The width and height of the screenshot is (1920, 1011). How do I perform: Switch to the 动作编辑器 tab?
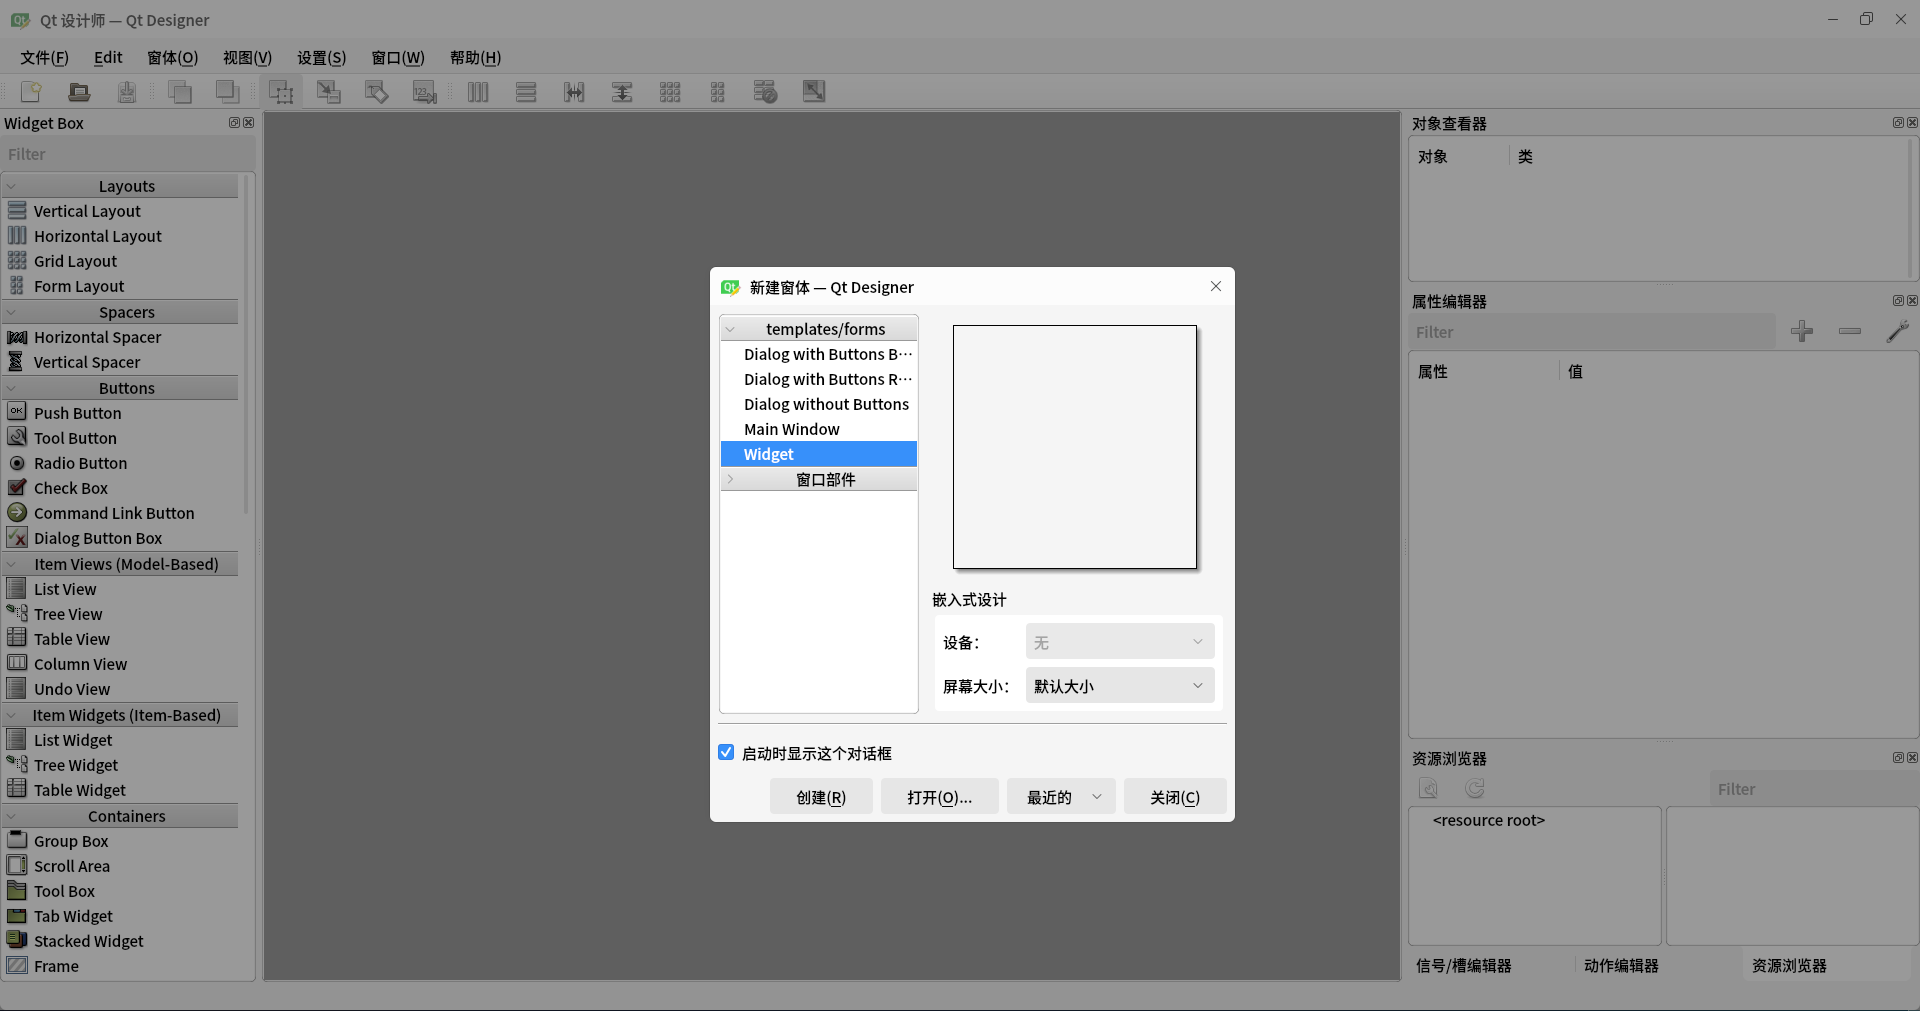pos(1620,964)
